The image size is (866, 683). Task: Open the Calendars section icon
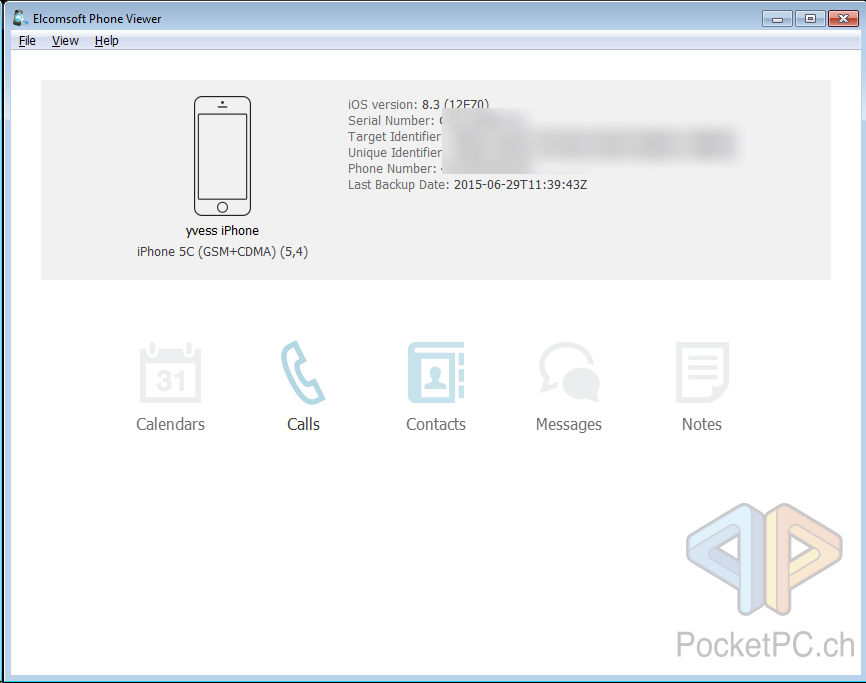tap(170, 373)
